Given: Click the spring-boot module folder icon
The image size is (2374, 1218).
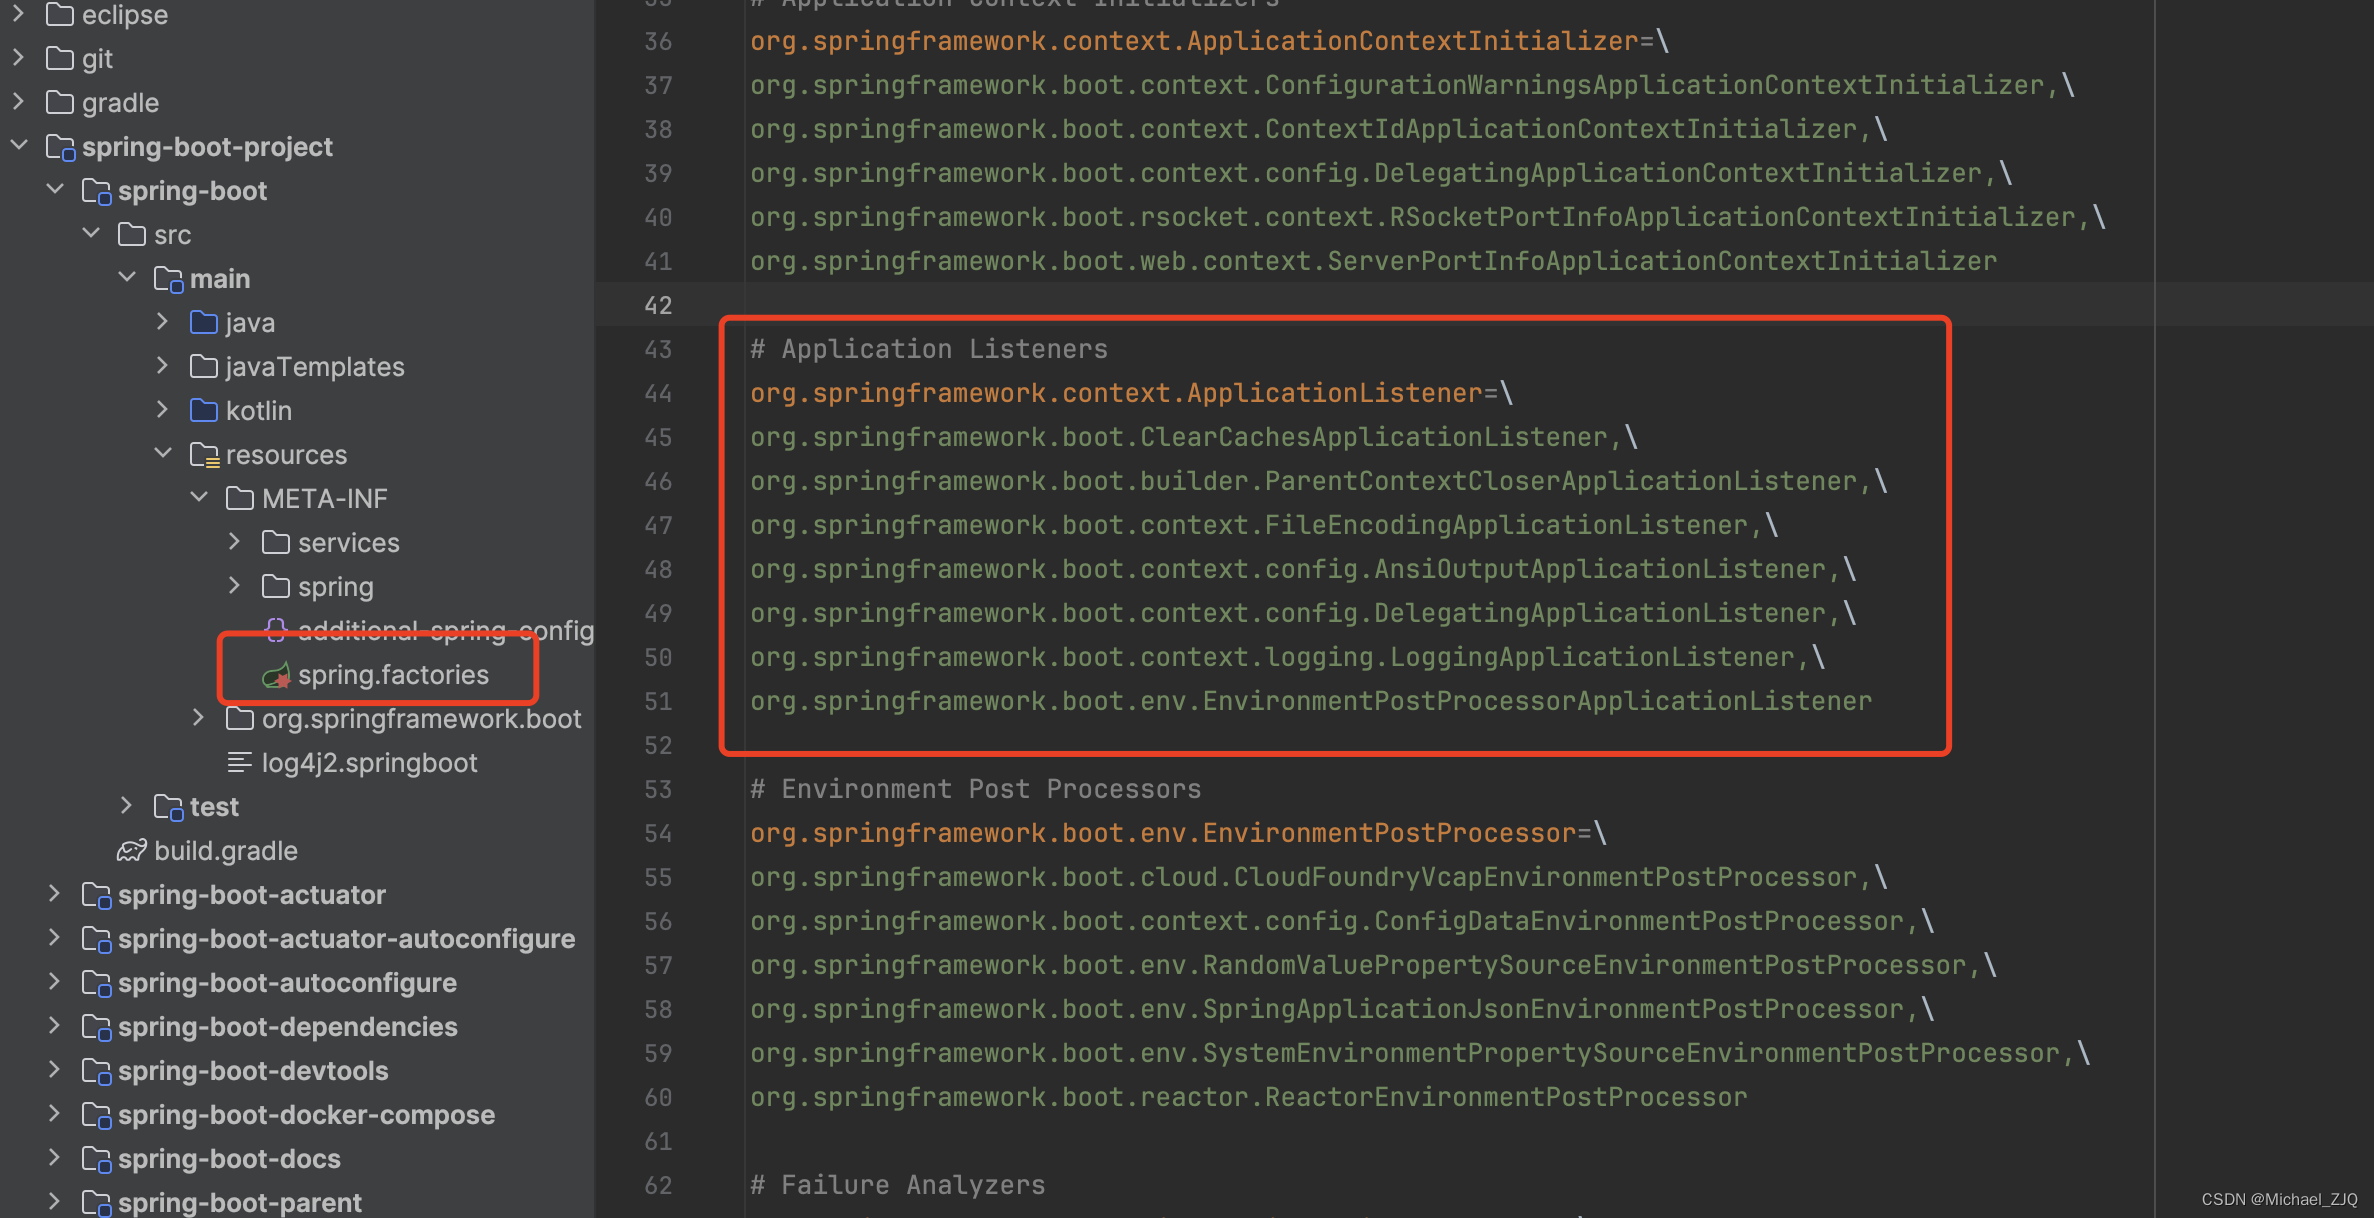Looking at the screenshot, I should [97, 191].
